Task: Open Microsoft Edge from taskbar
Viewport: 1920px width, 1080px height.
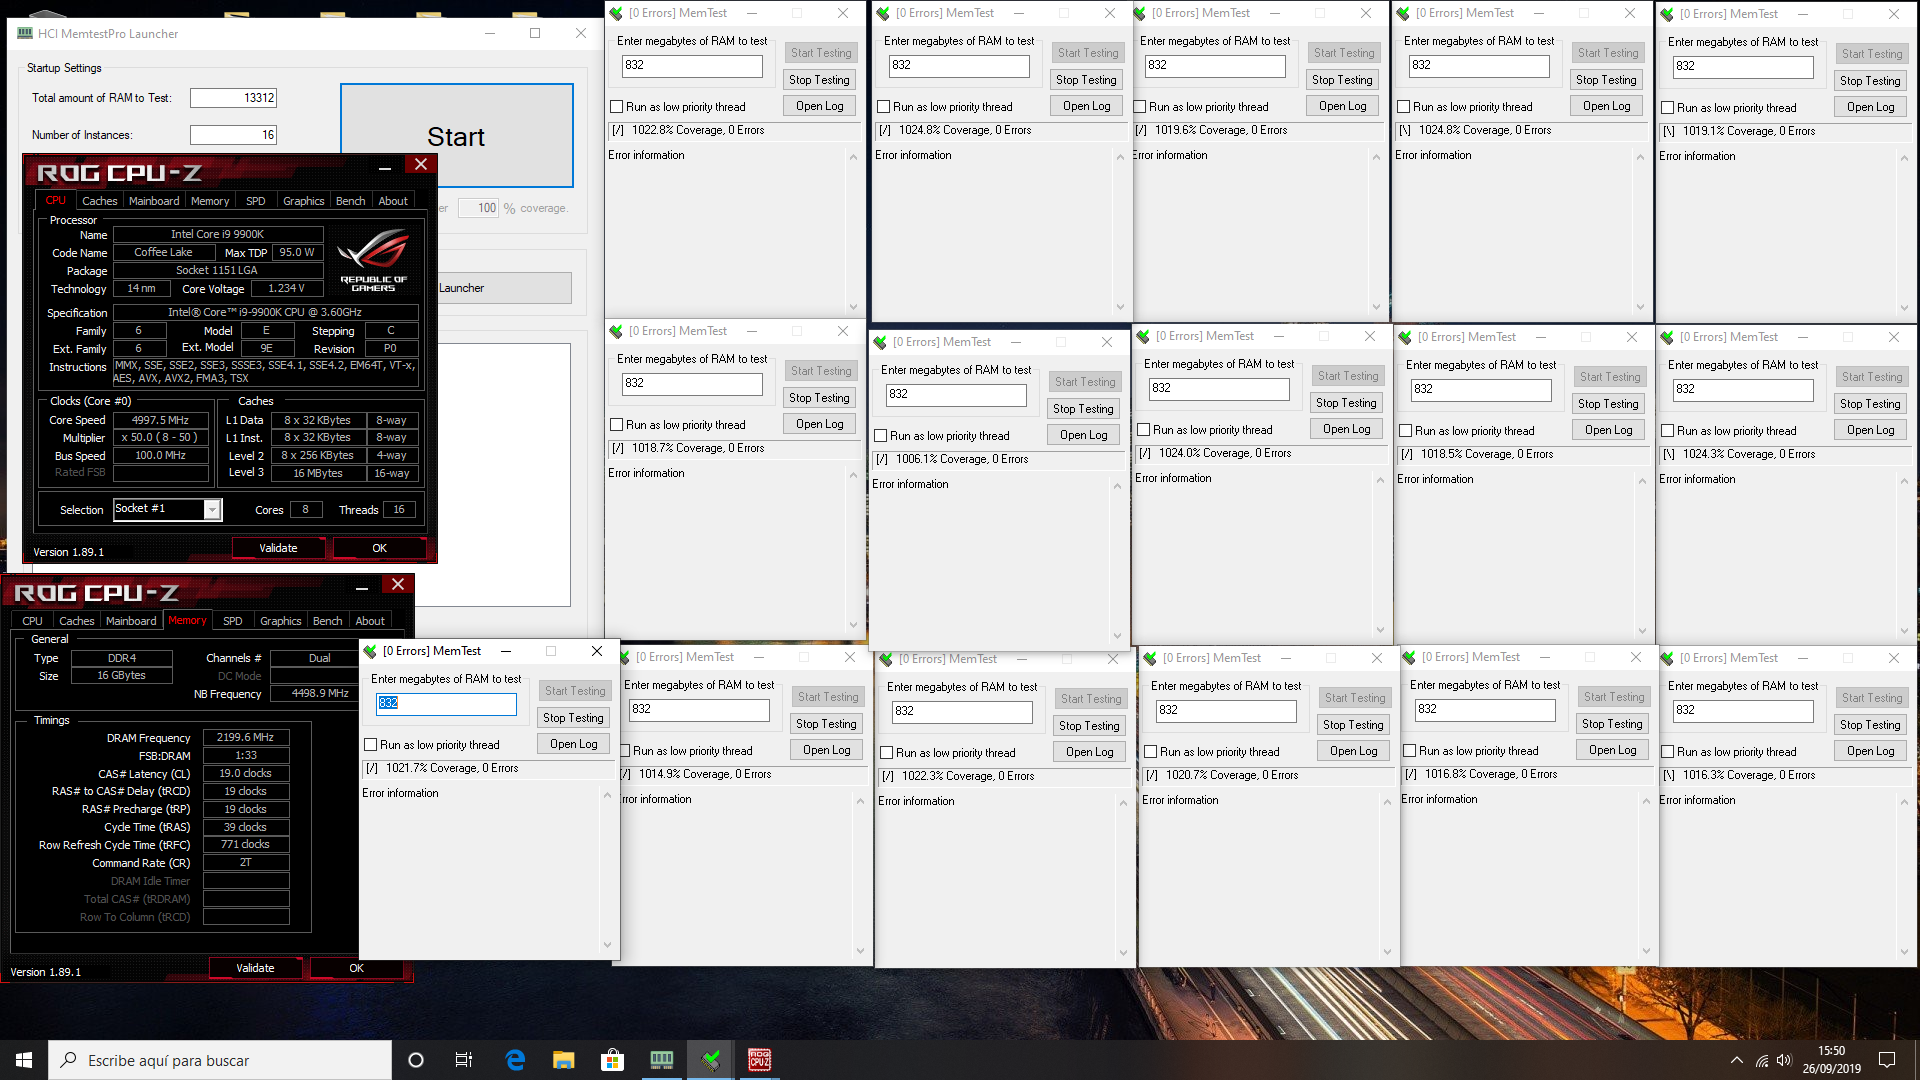Action: pyautogui.click(x=515, y=1060)
